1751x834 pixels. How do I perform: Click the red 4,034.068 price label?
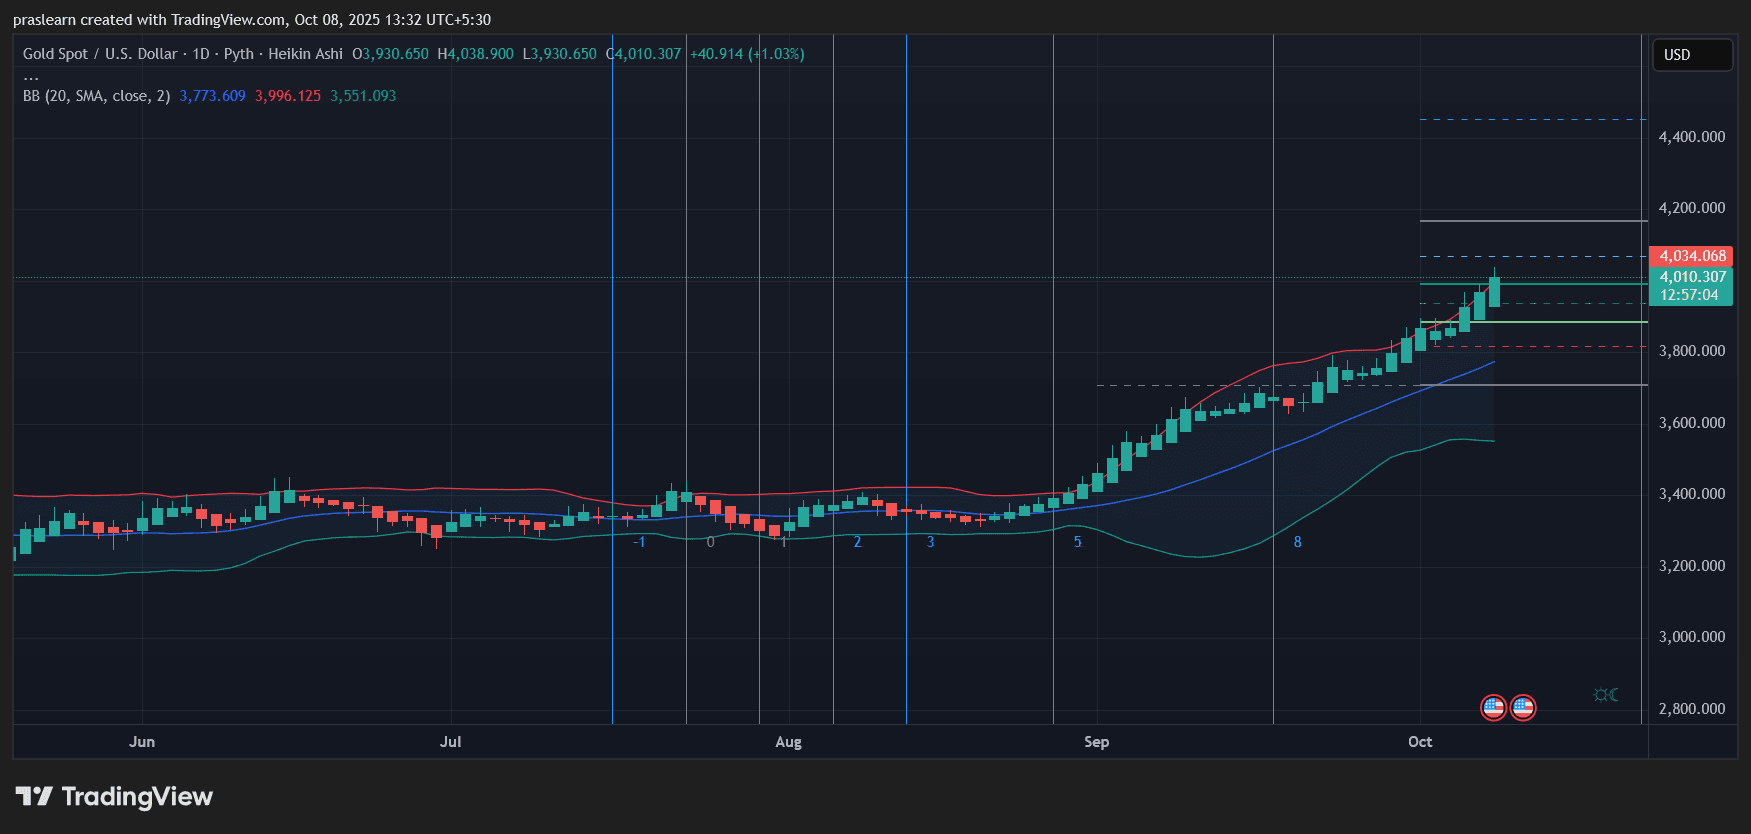coord(1692,256)
